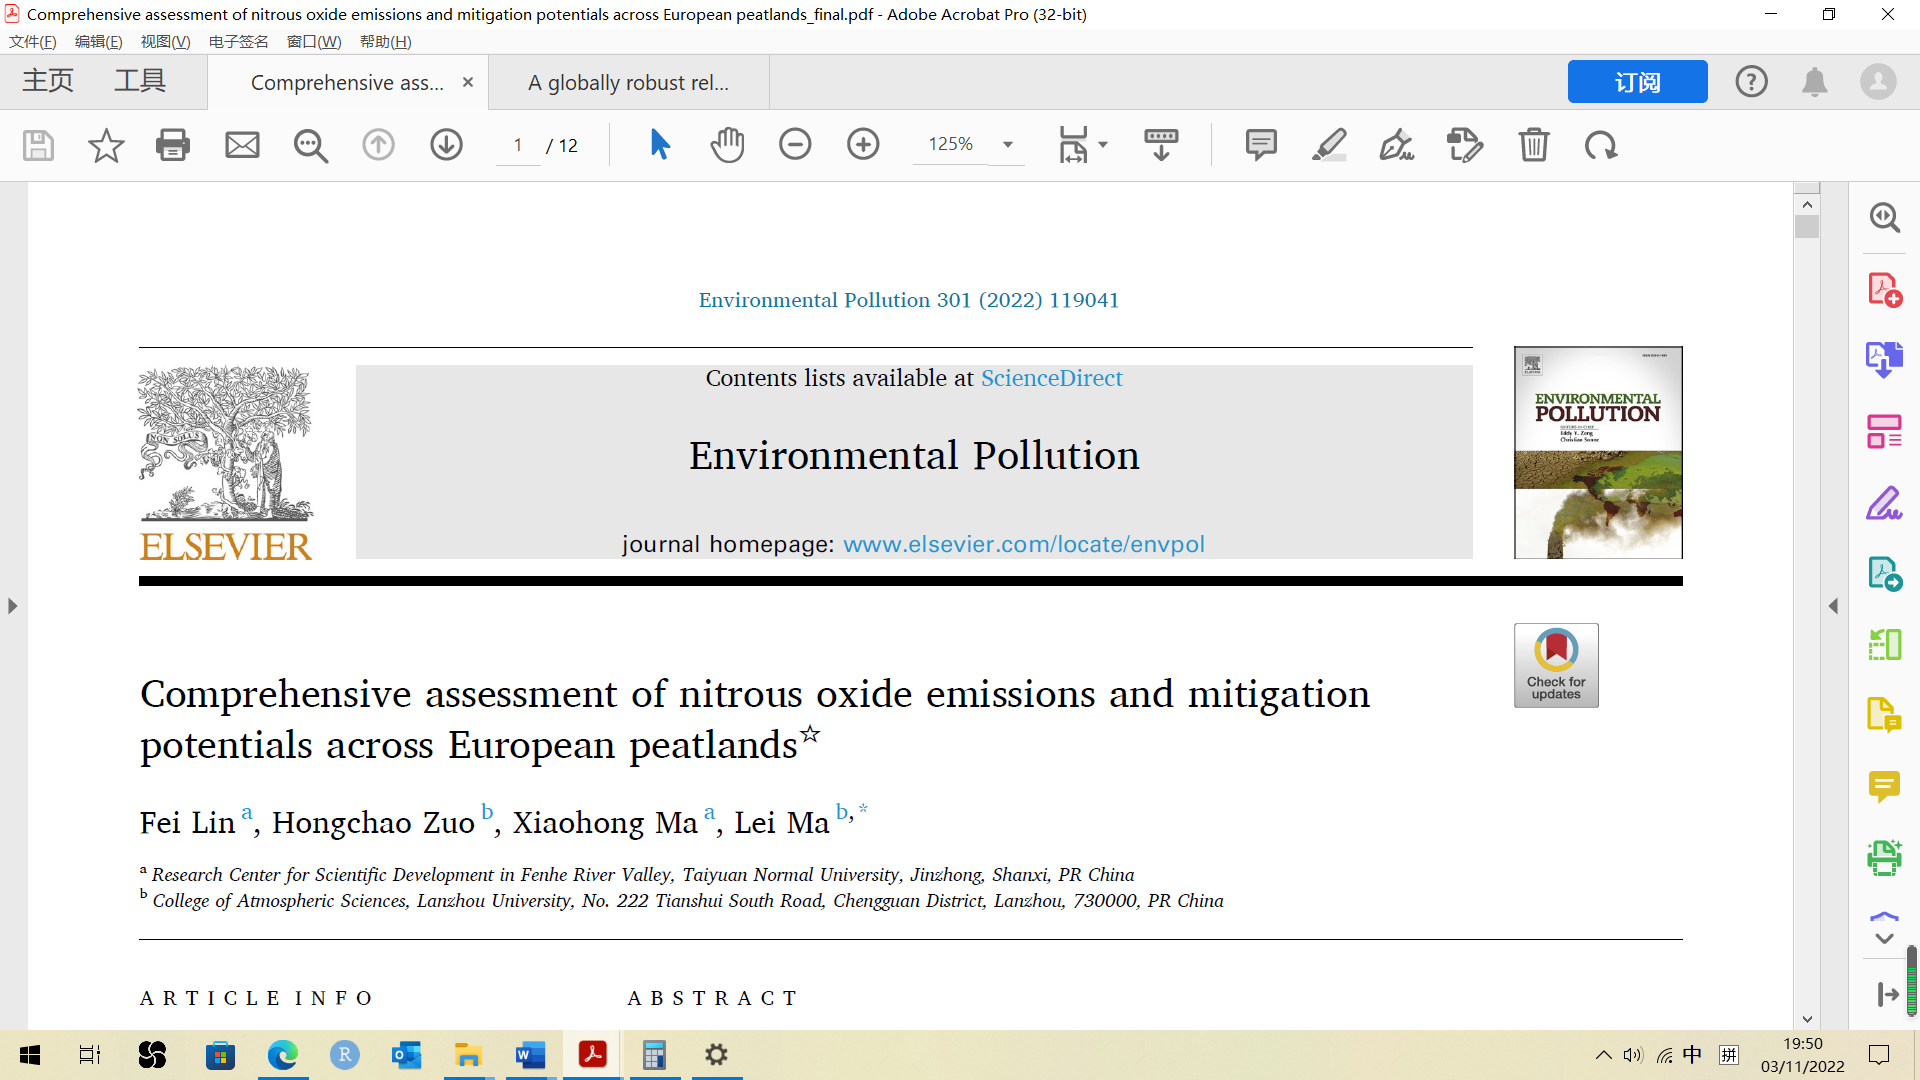Go to next page arrow

coord(446,145)
